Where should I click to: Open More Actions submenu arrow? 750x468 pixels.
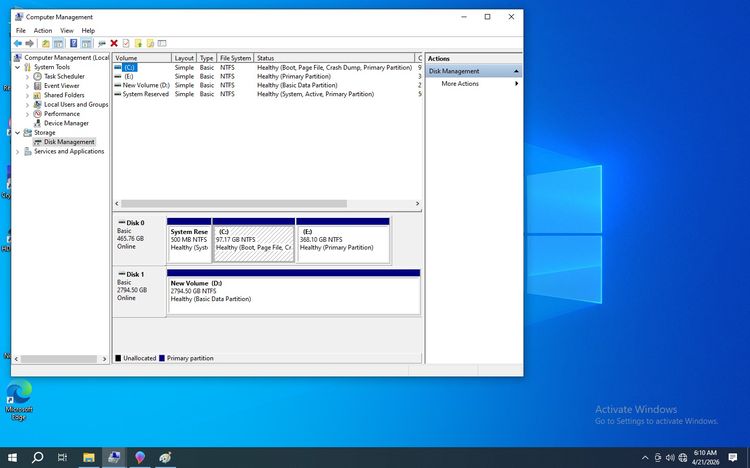tap(516, 84)
